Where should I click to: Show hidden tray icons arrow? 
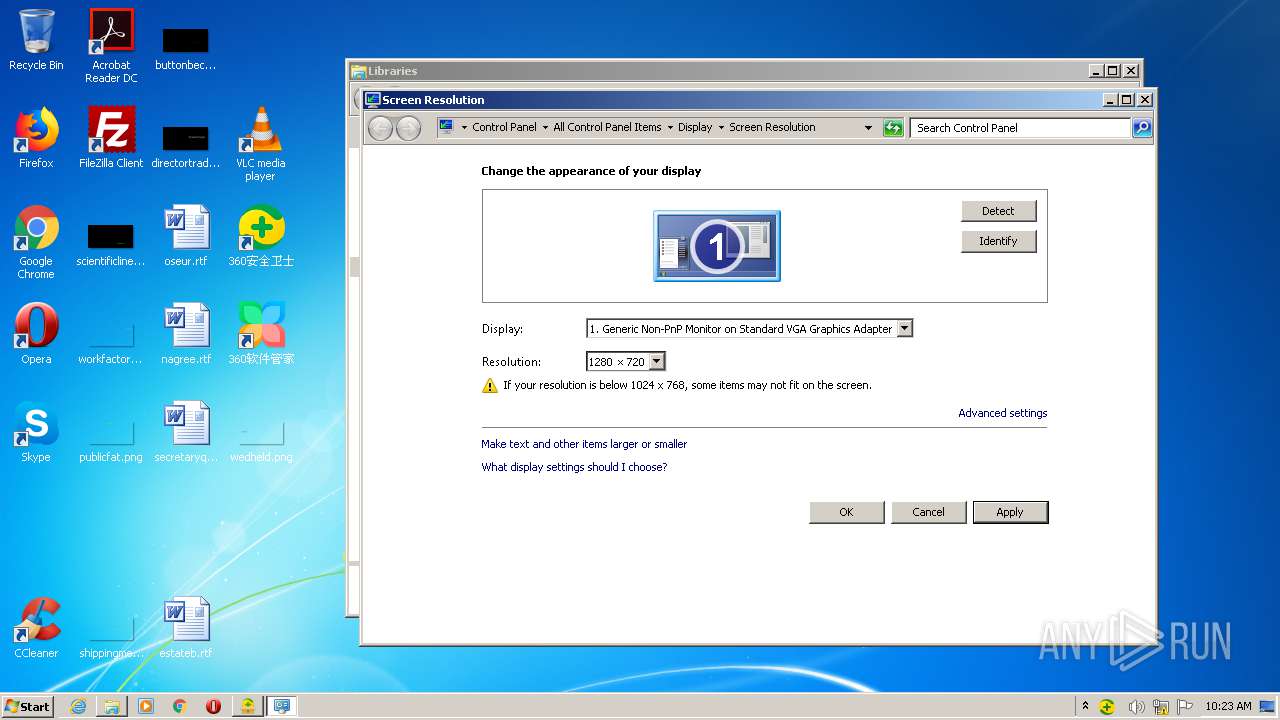coord(1086,706)
